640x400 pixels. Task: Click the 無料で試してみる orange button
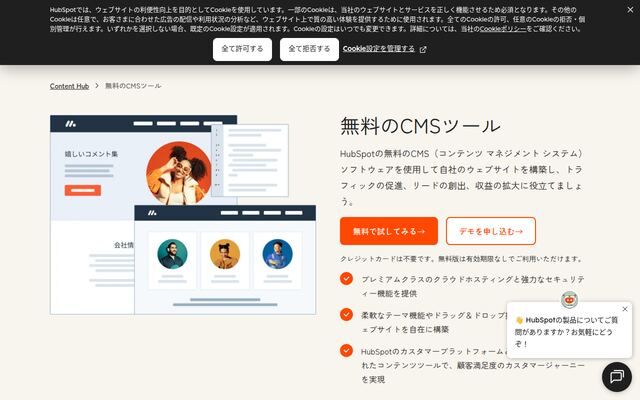tap(389, 231)
